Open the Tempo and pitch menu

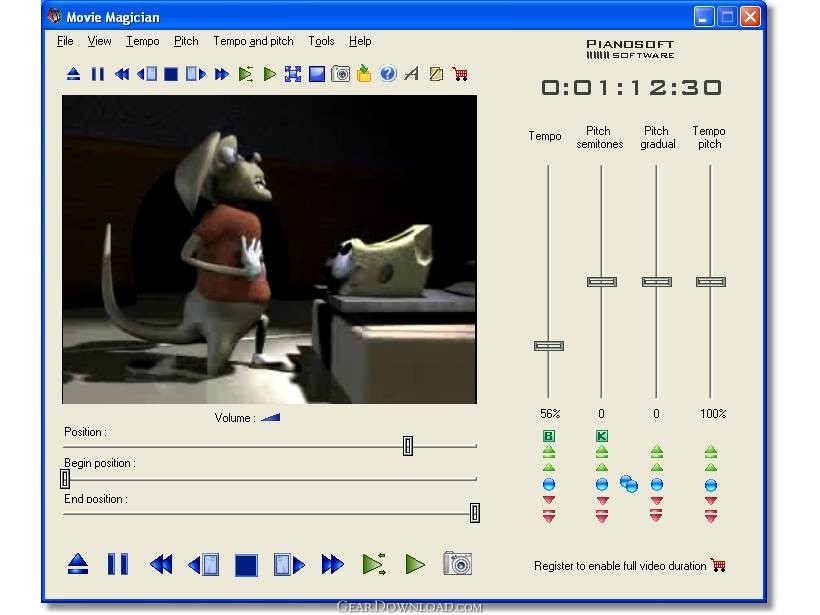pyautogui.click(x=253, y=41)
